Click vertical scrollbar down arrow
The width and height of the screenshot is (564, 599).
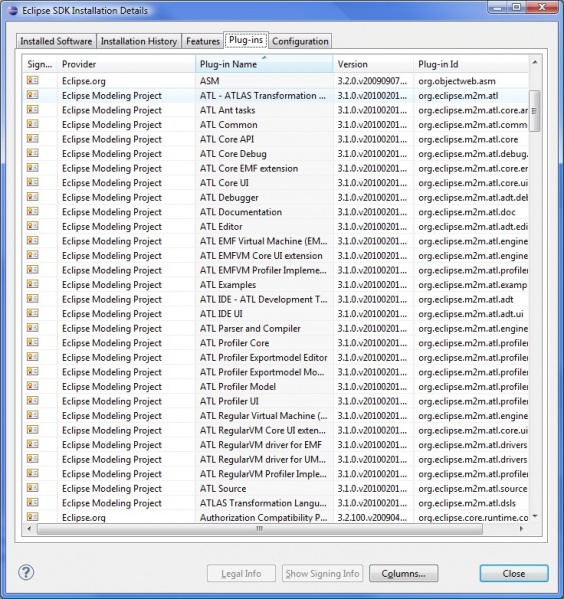(x=535, y=516)
